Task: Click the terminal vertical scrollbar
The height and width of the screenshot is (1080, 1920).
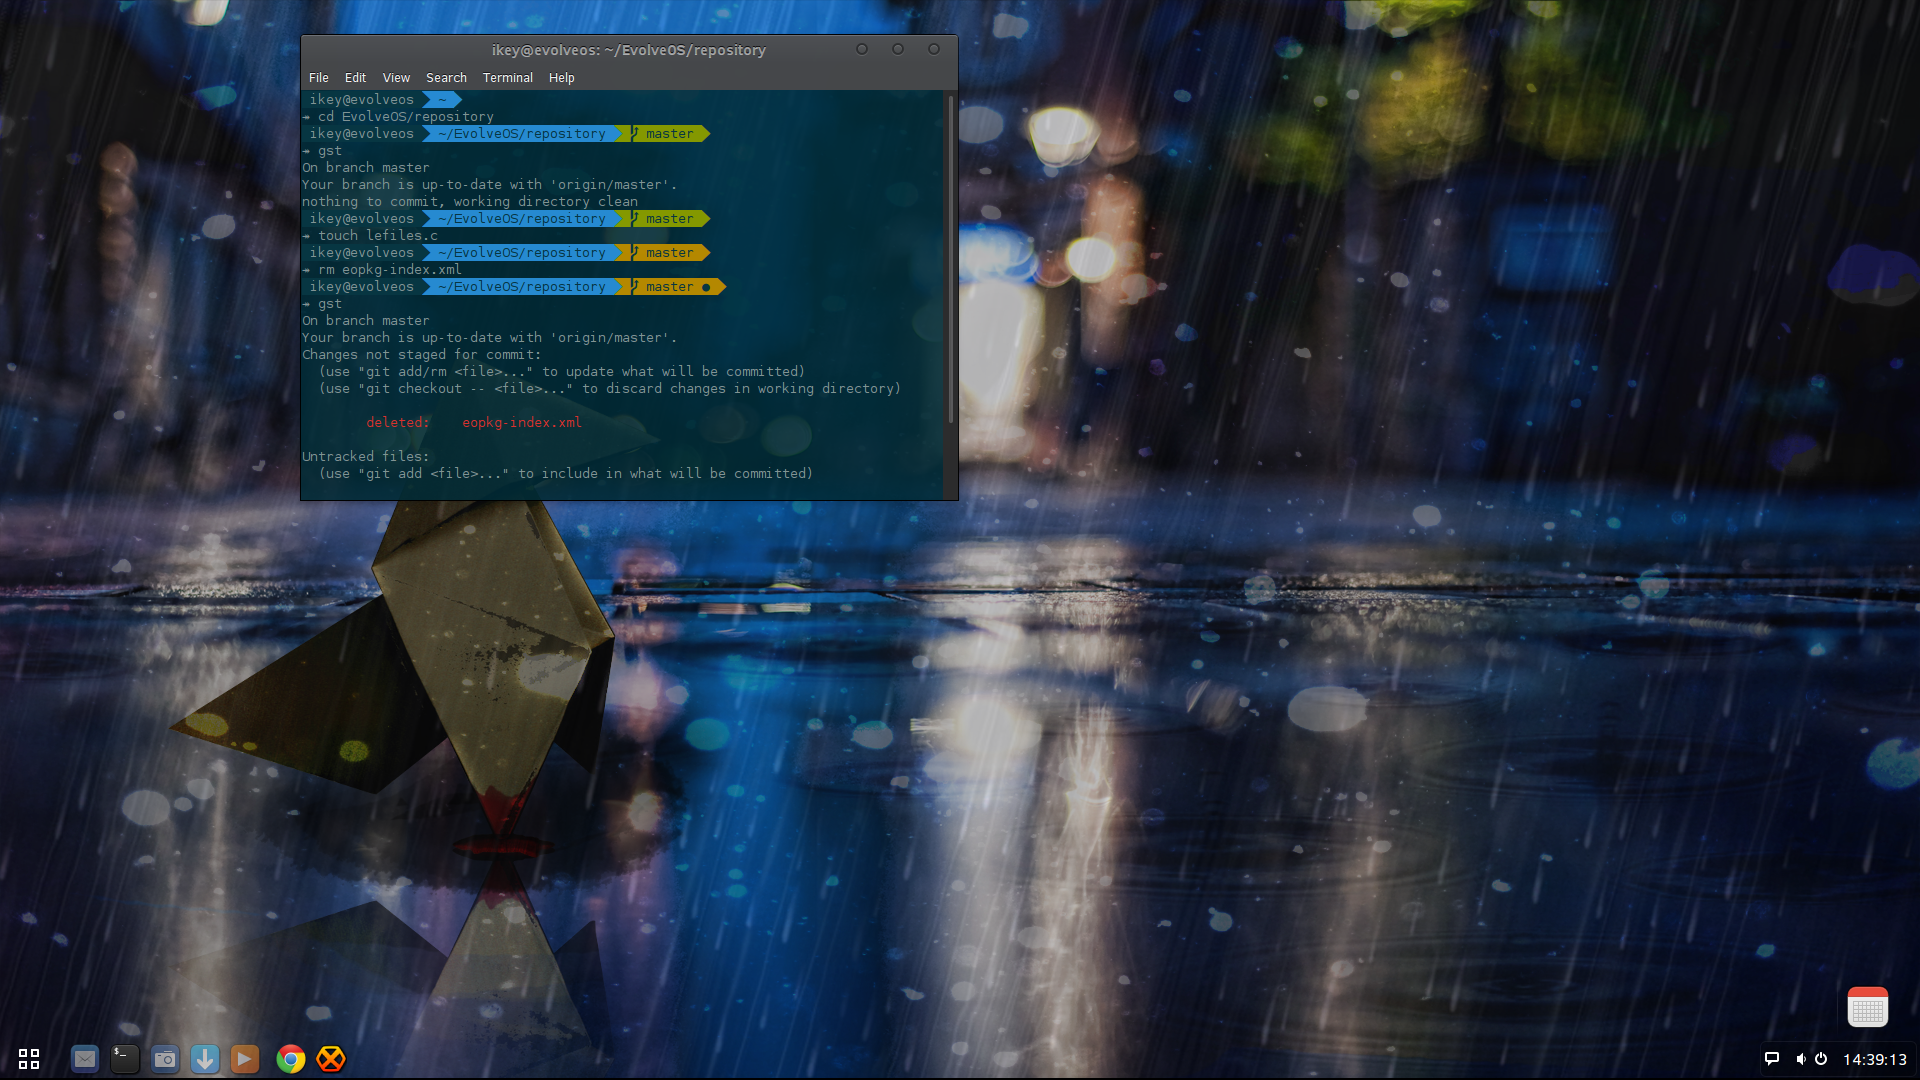Action: coord(950,260)
